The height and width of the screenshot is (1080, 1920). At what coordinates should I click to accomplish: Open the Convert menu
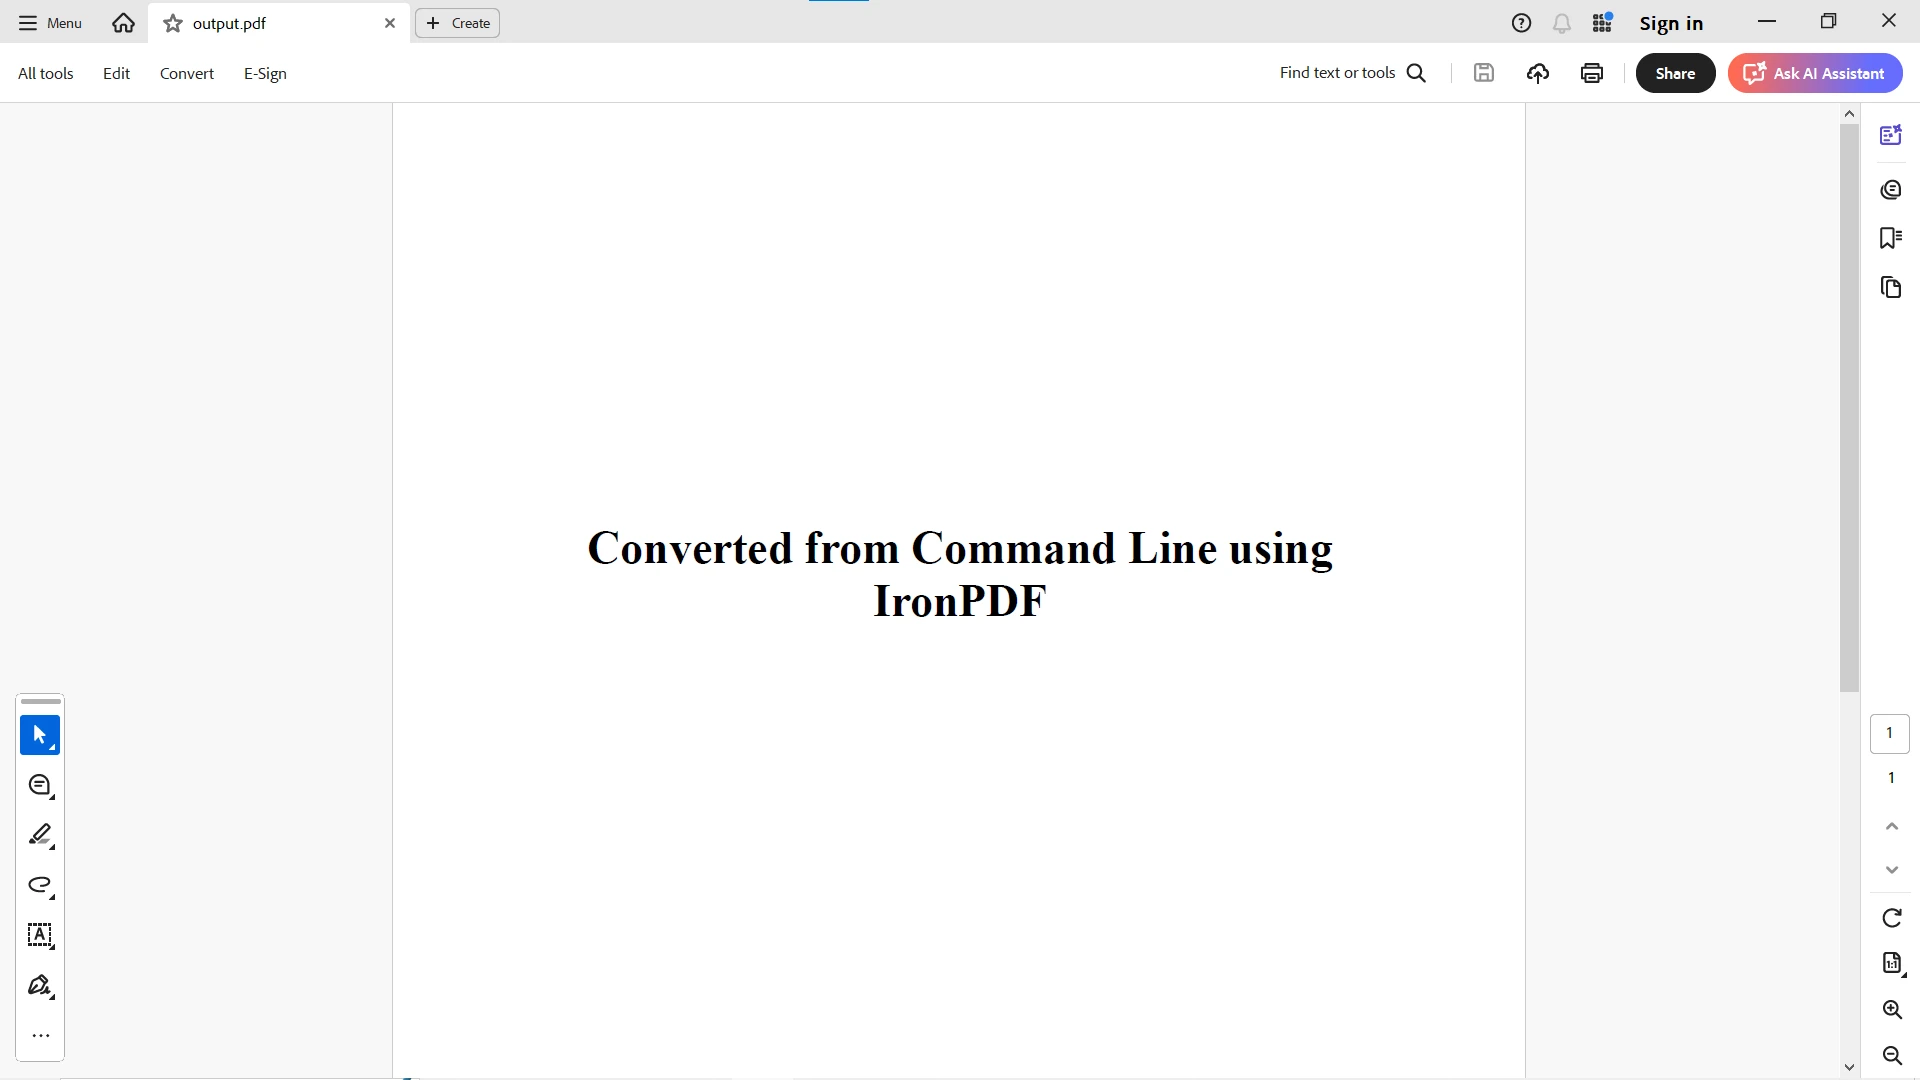coord(187,73)
